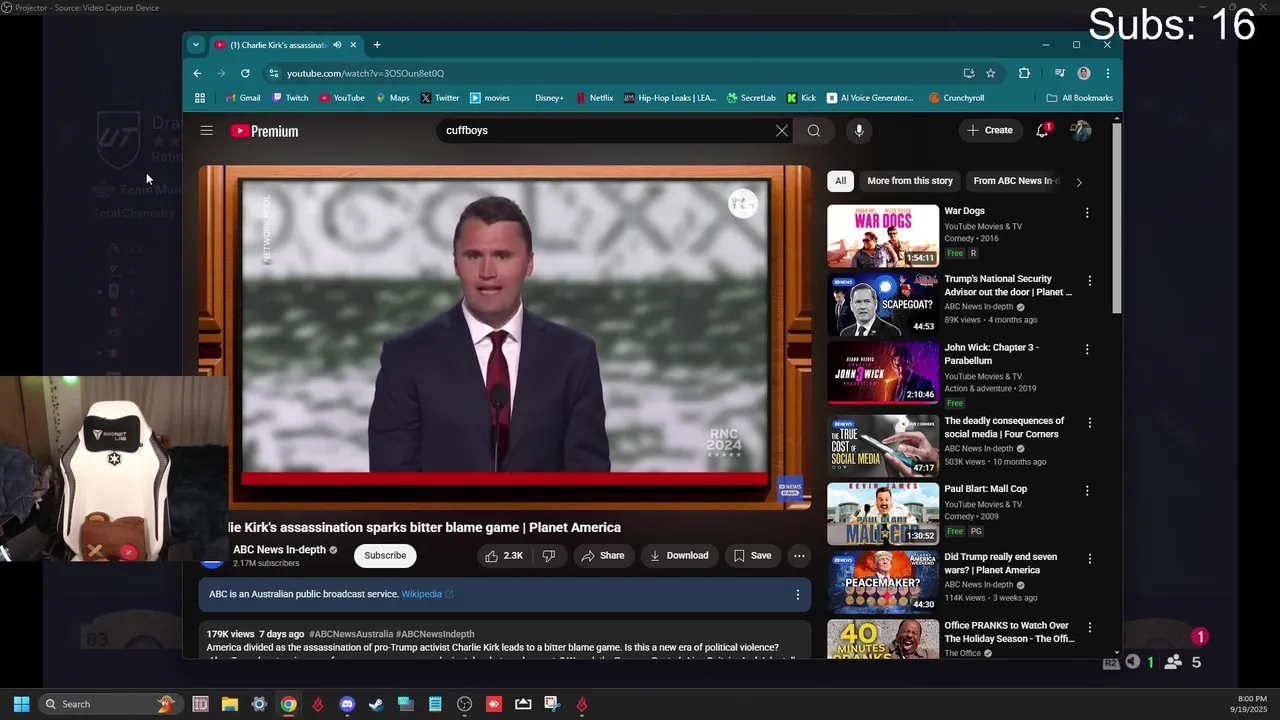Open Chrome media controls icon
This screenshot has width=1280, height=720.
click(1060, 73)
